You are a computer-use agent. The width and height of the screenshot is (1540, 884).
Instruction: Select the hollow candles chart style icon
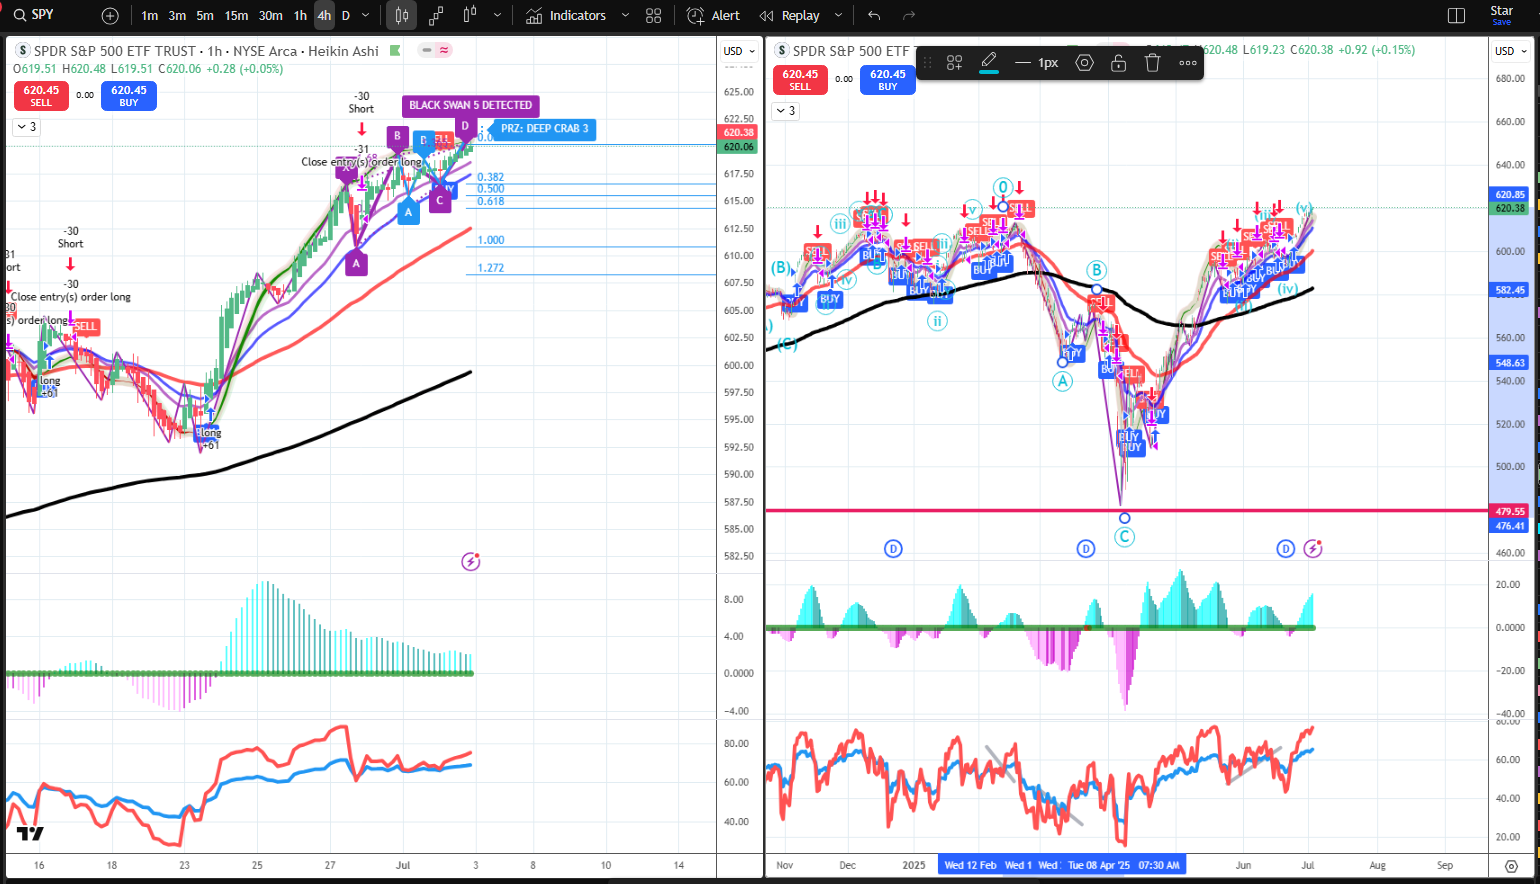click(470, 15)
